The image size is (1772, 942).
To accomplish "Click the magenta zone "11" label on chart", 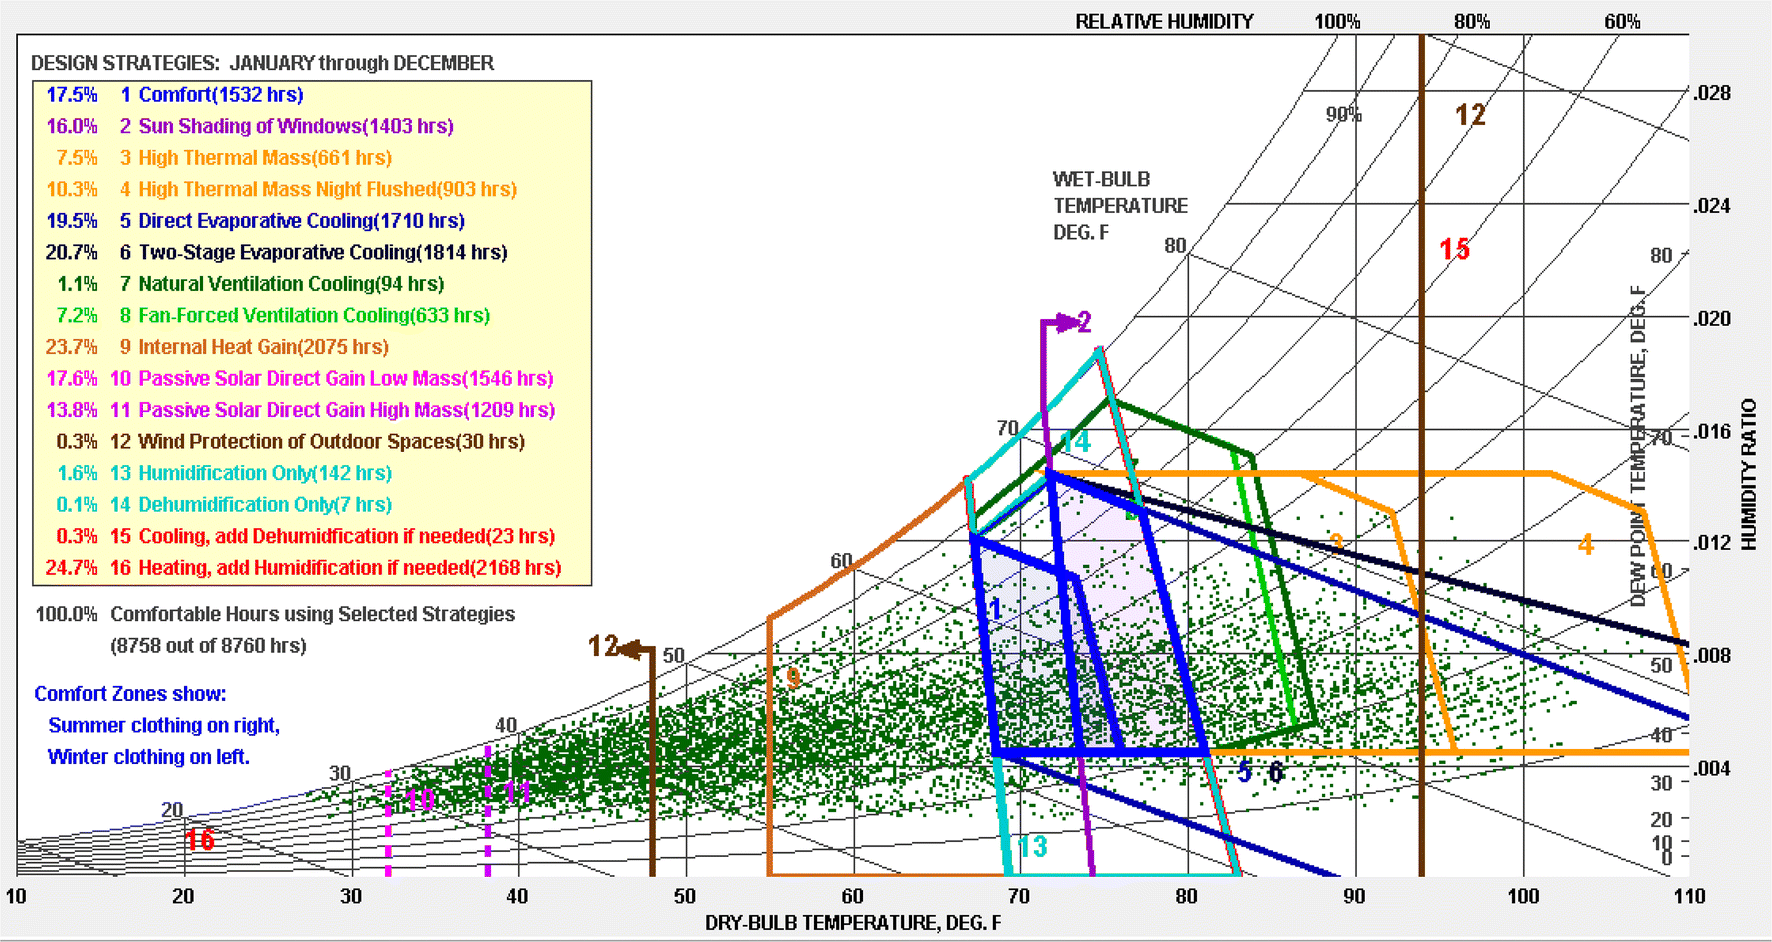I will point(517,793).
